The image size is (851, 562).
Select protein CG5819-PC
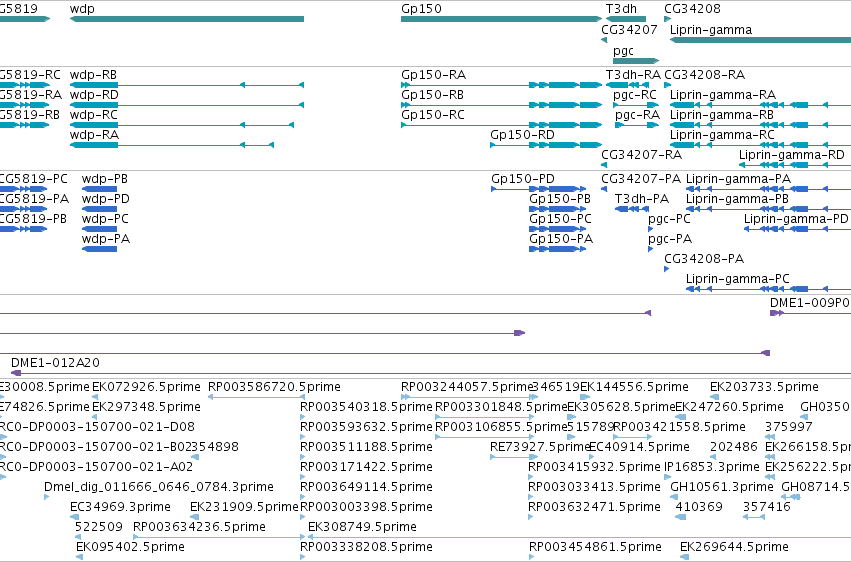pos(23,189)
